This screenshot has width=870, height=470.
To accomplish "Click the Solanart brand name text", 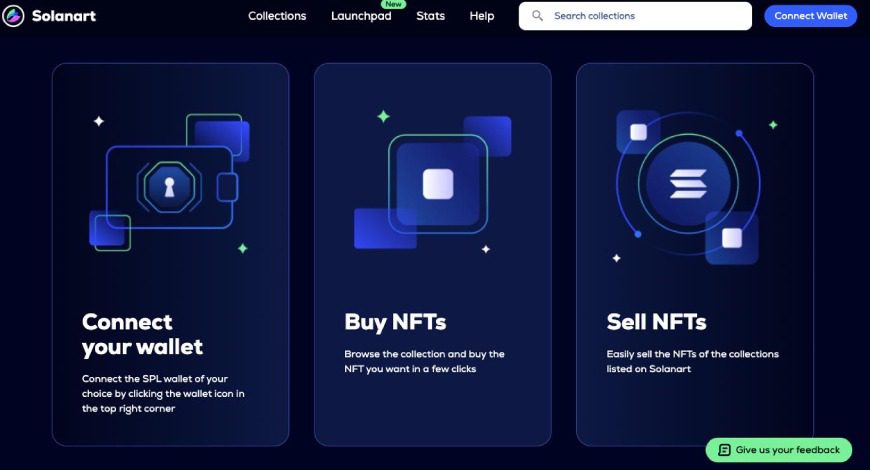I will [x=64, y=16].
